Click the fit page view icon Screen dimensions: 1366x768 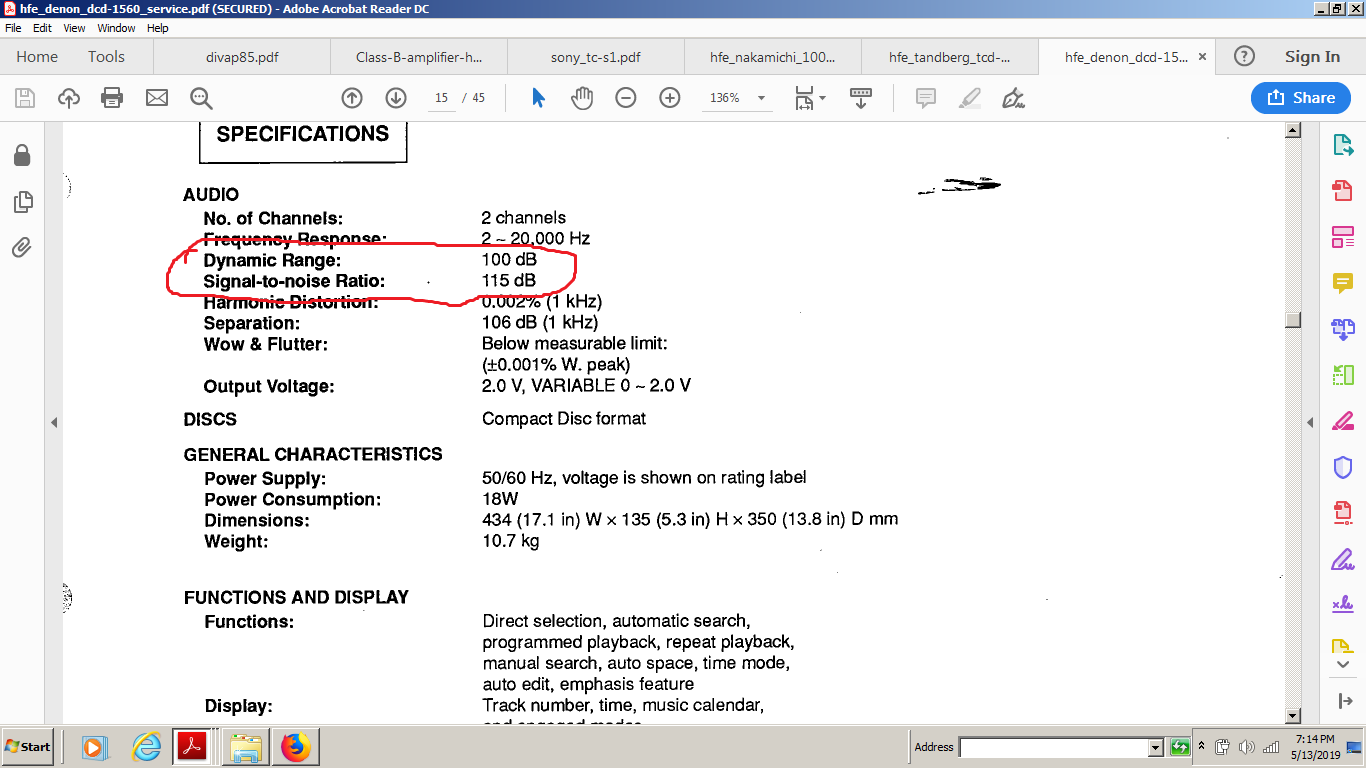pos(804,98)
